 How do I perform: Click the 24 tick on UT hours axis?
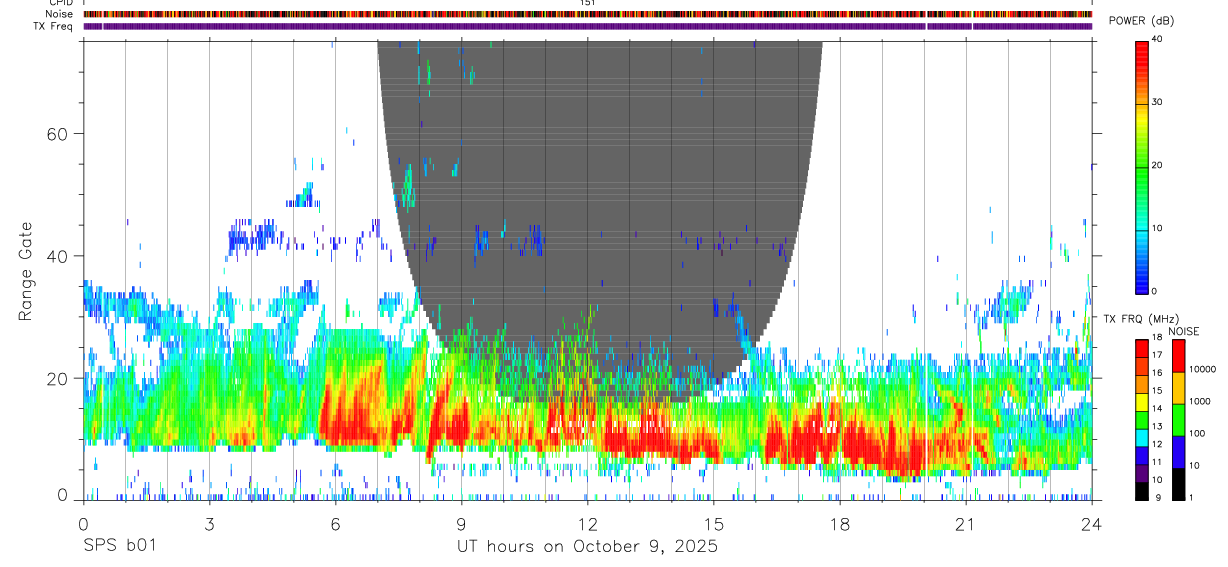[1091, 523]
